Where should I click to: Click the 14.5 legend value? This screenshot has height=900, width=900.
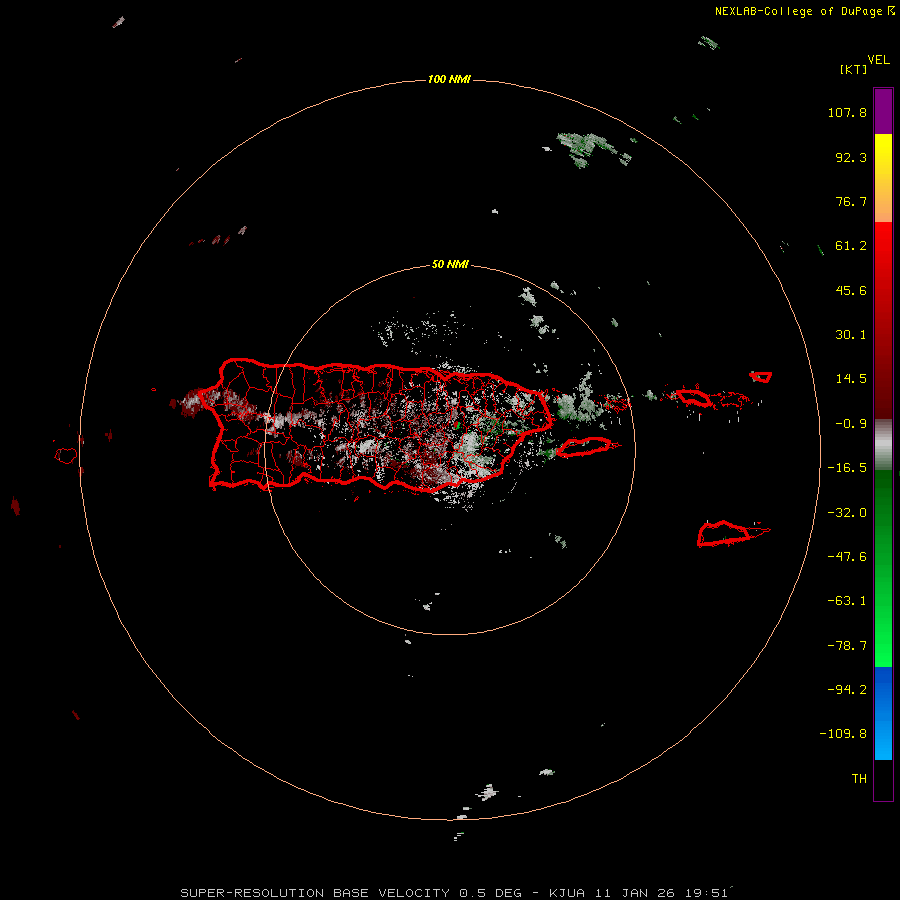[851, 379]
